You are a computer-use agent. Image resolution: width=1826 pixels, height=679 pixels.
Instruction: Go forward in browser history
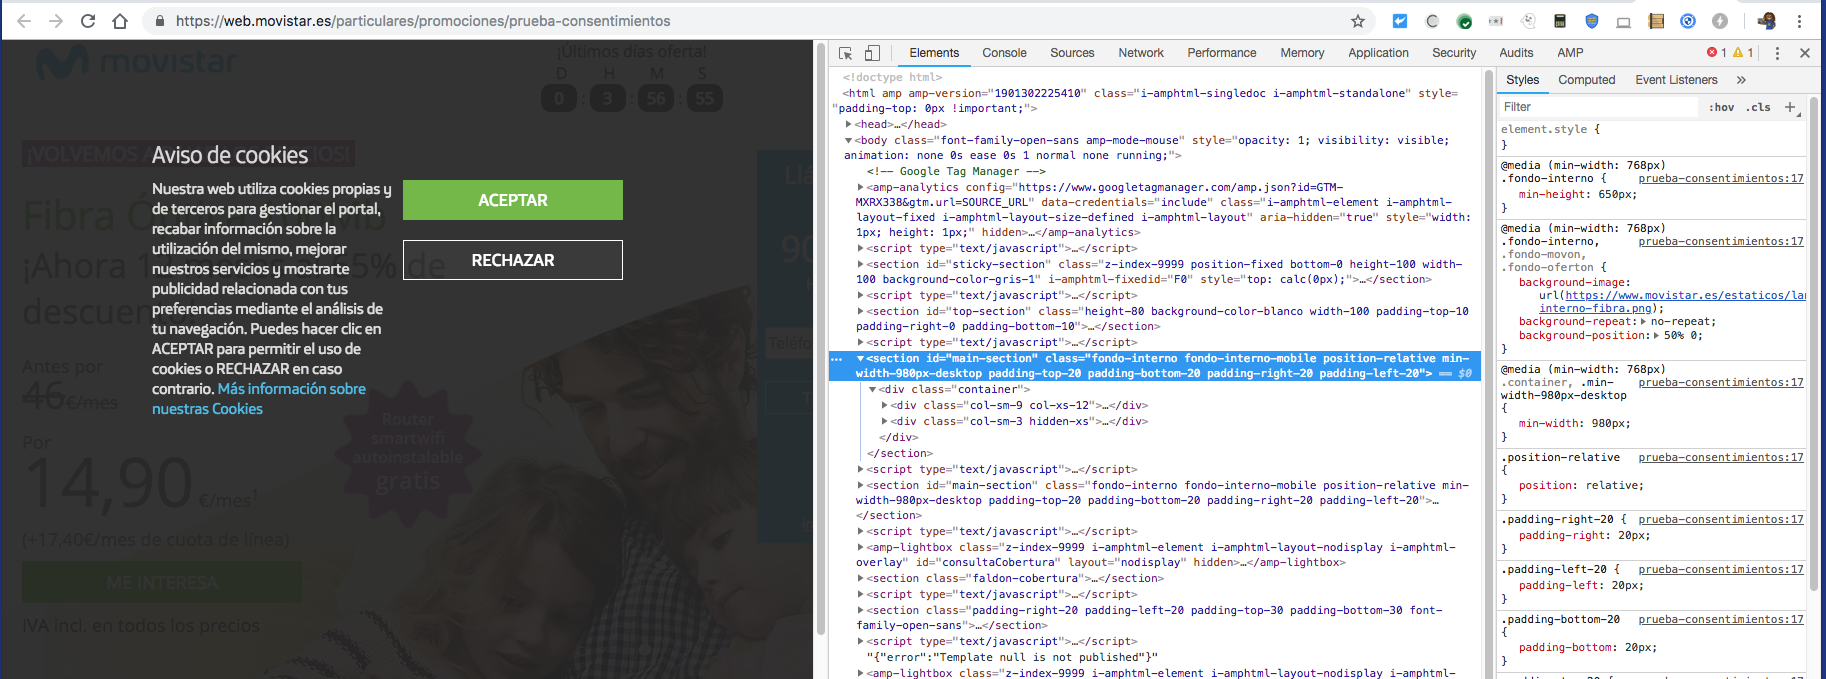(56, 21)
